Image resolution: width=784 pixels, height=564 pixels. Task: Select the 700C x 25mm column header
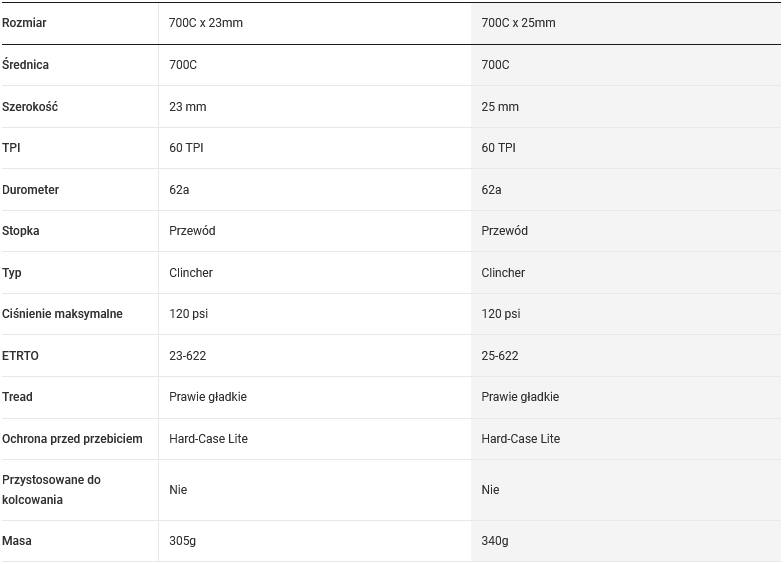pyautogui.click(x=518, y=23)
